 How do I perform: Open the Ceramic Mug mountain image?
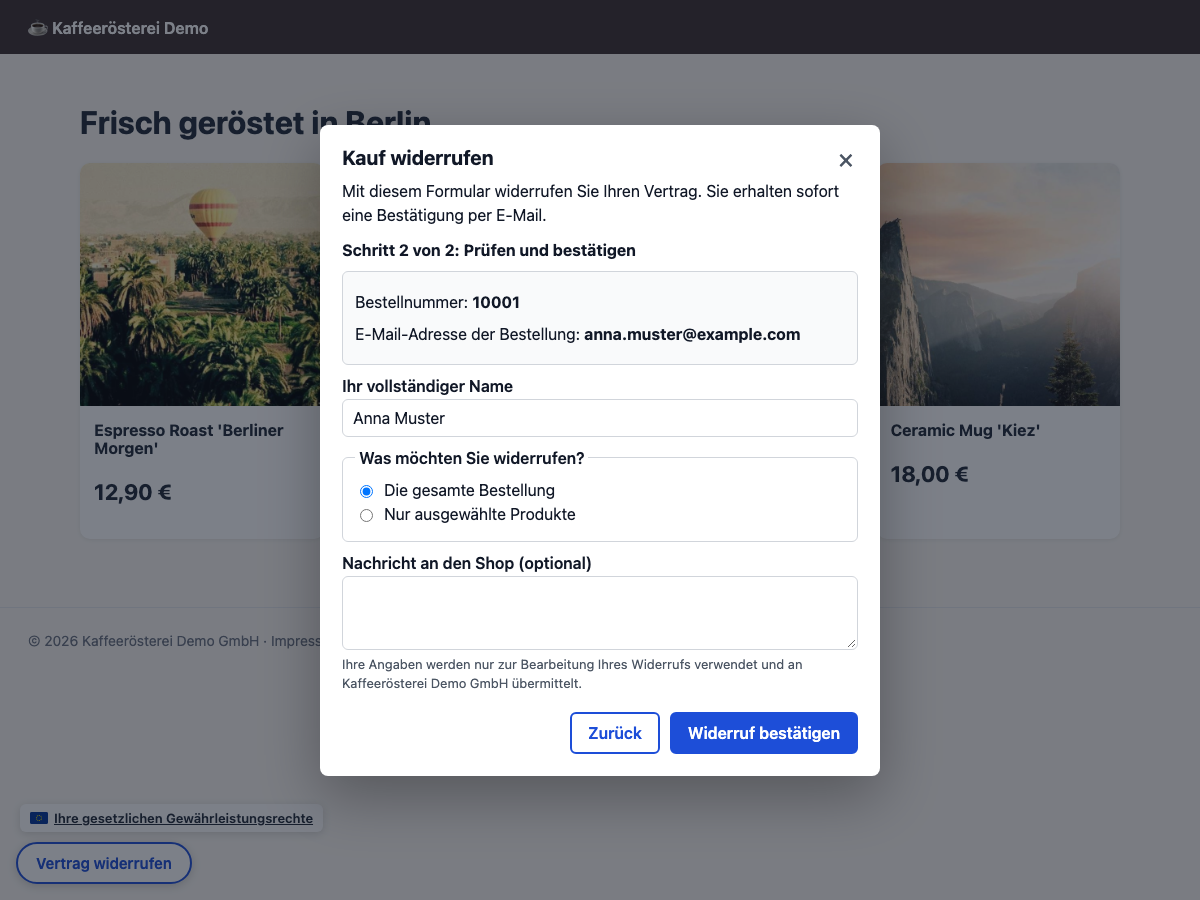tap(1000, 285)
